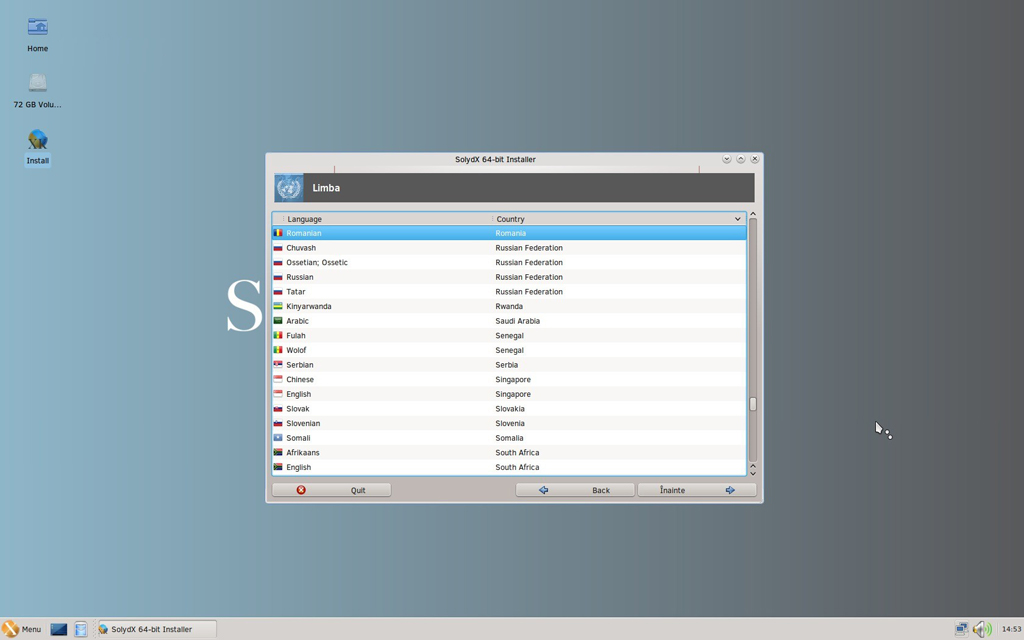Screen dimensions: 1024x640
Task: Click the Rwanda flag next to Kinyarwanda
Action: coord(278,306)
